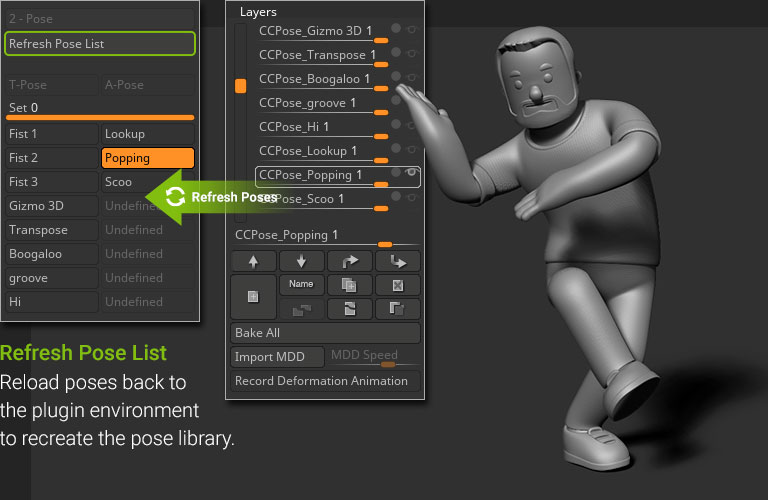Click the Set 0 pose slider
Viewport: 768px width, 500px height.
99,109
